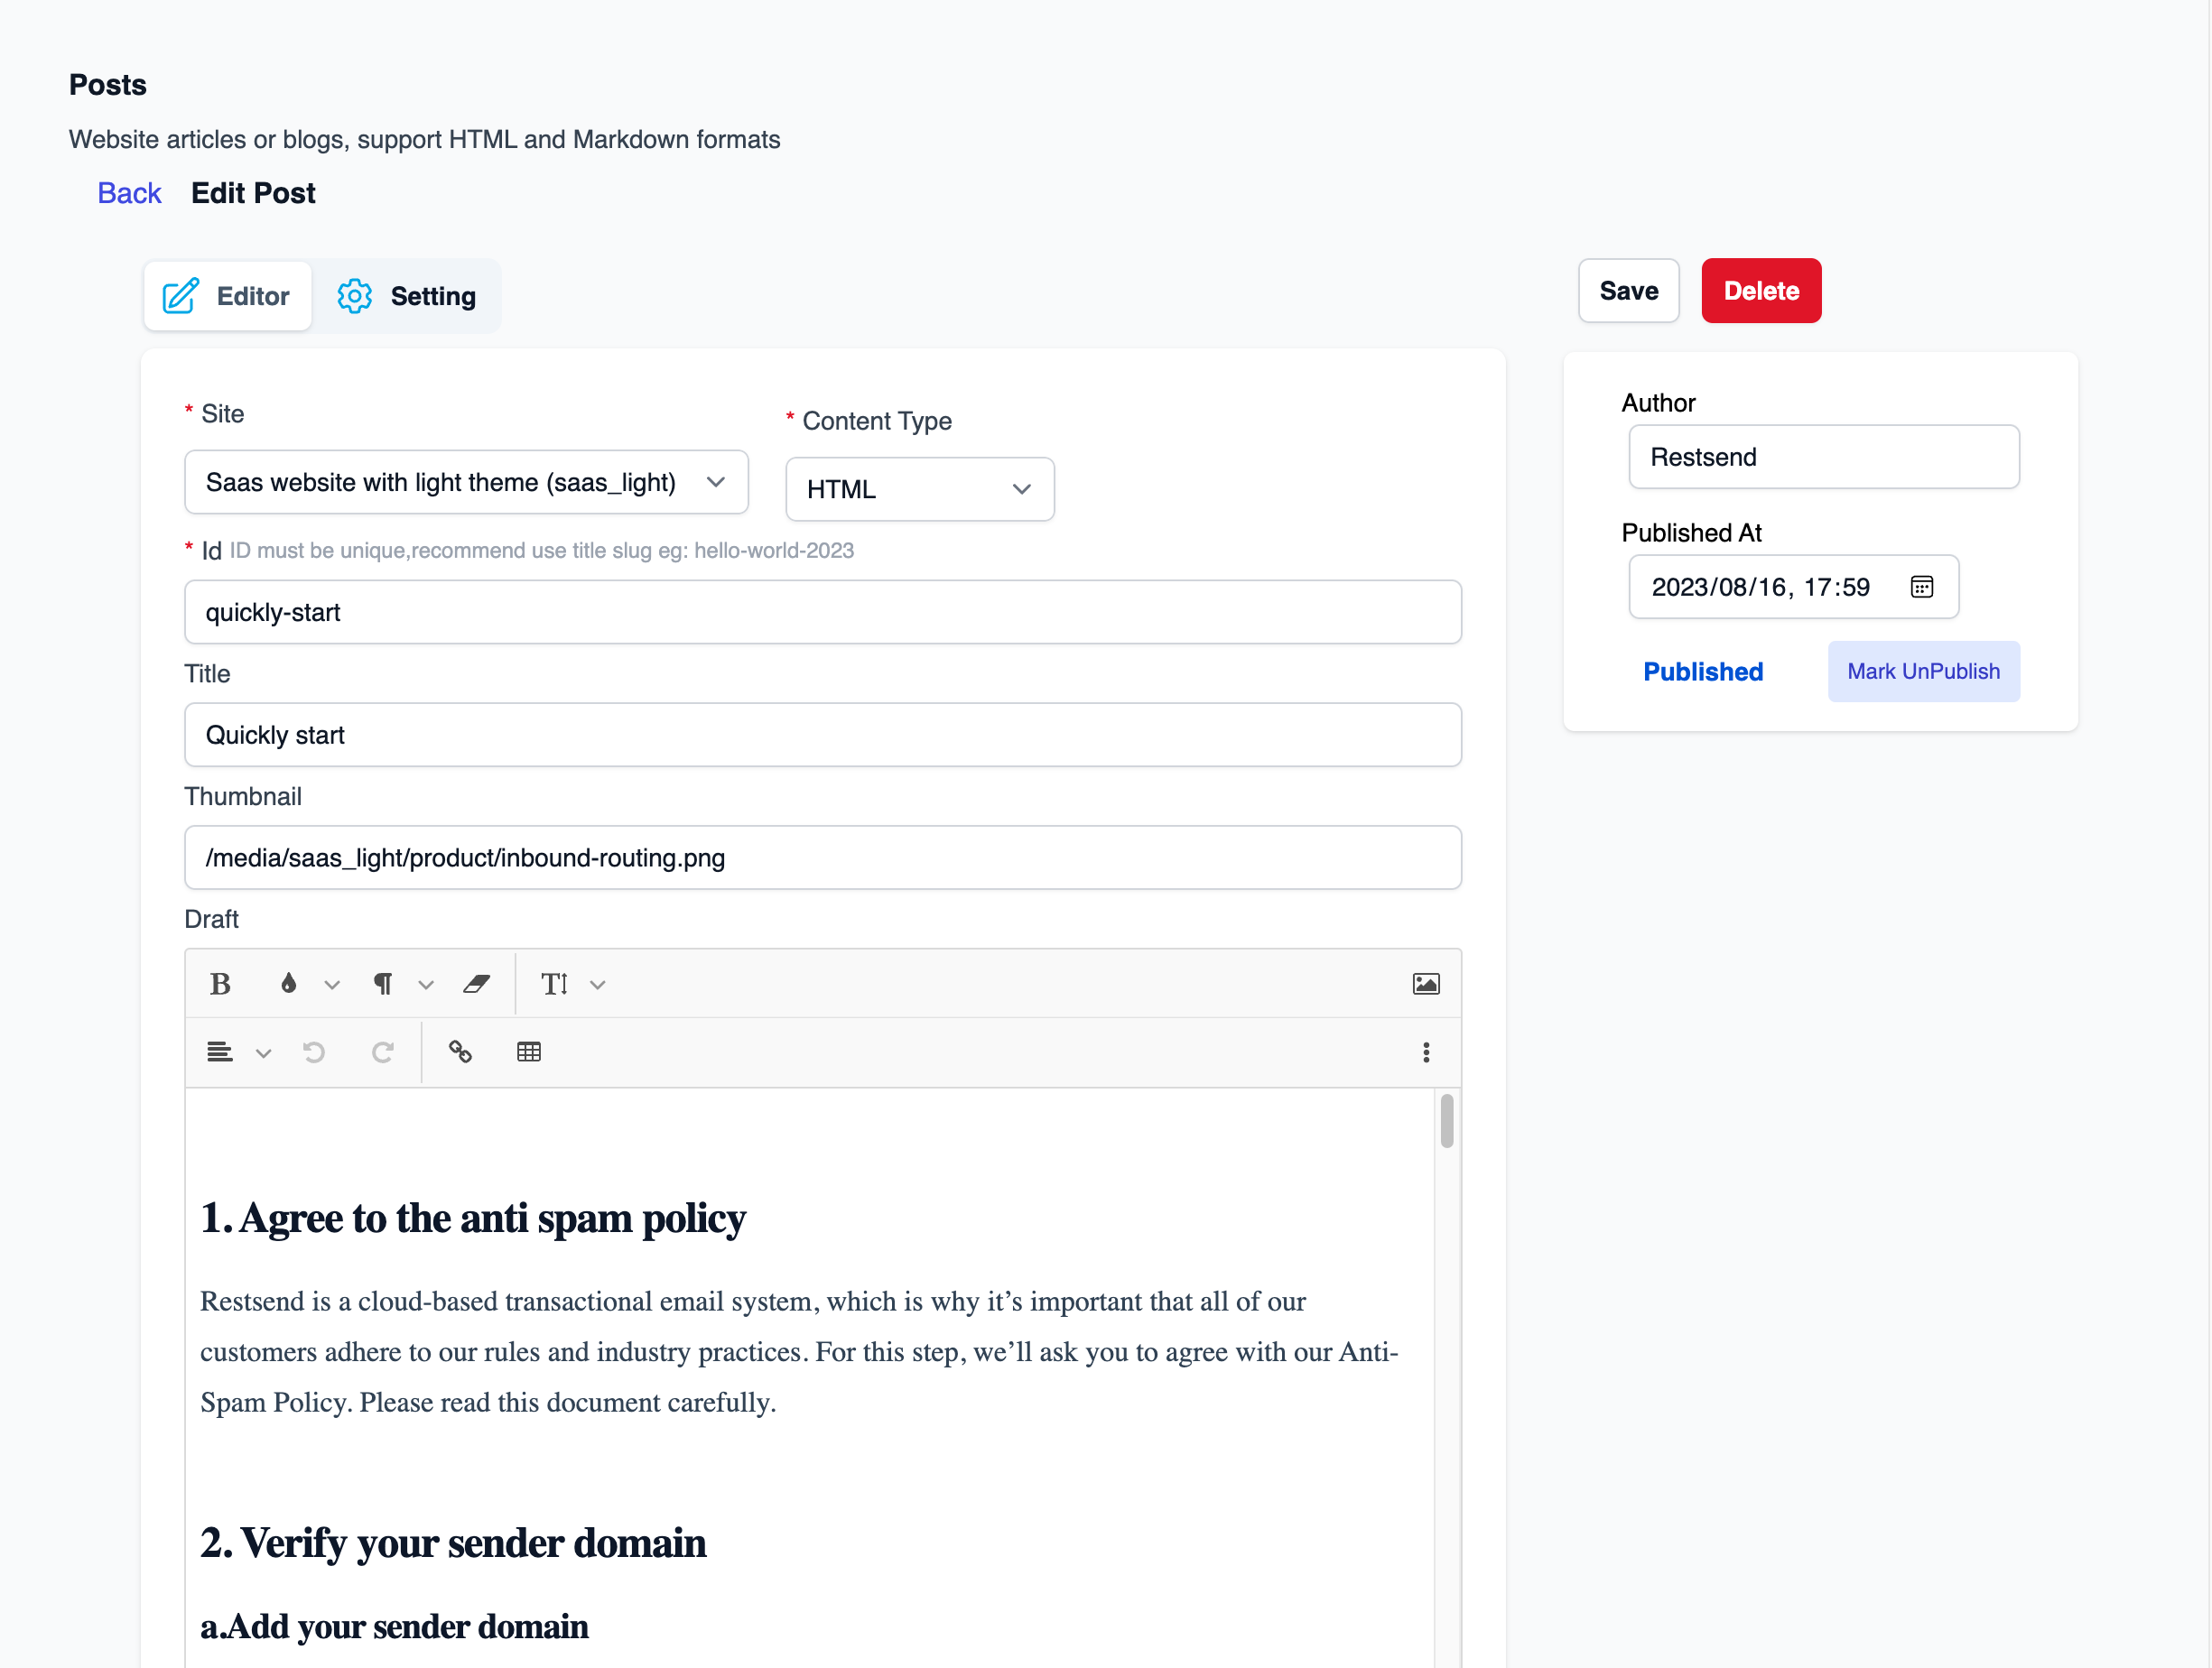The width and height of the screenshot is (2212, 1668).
Task: Switch to the Setting tab
Action: [x=407, y=296]
